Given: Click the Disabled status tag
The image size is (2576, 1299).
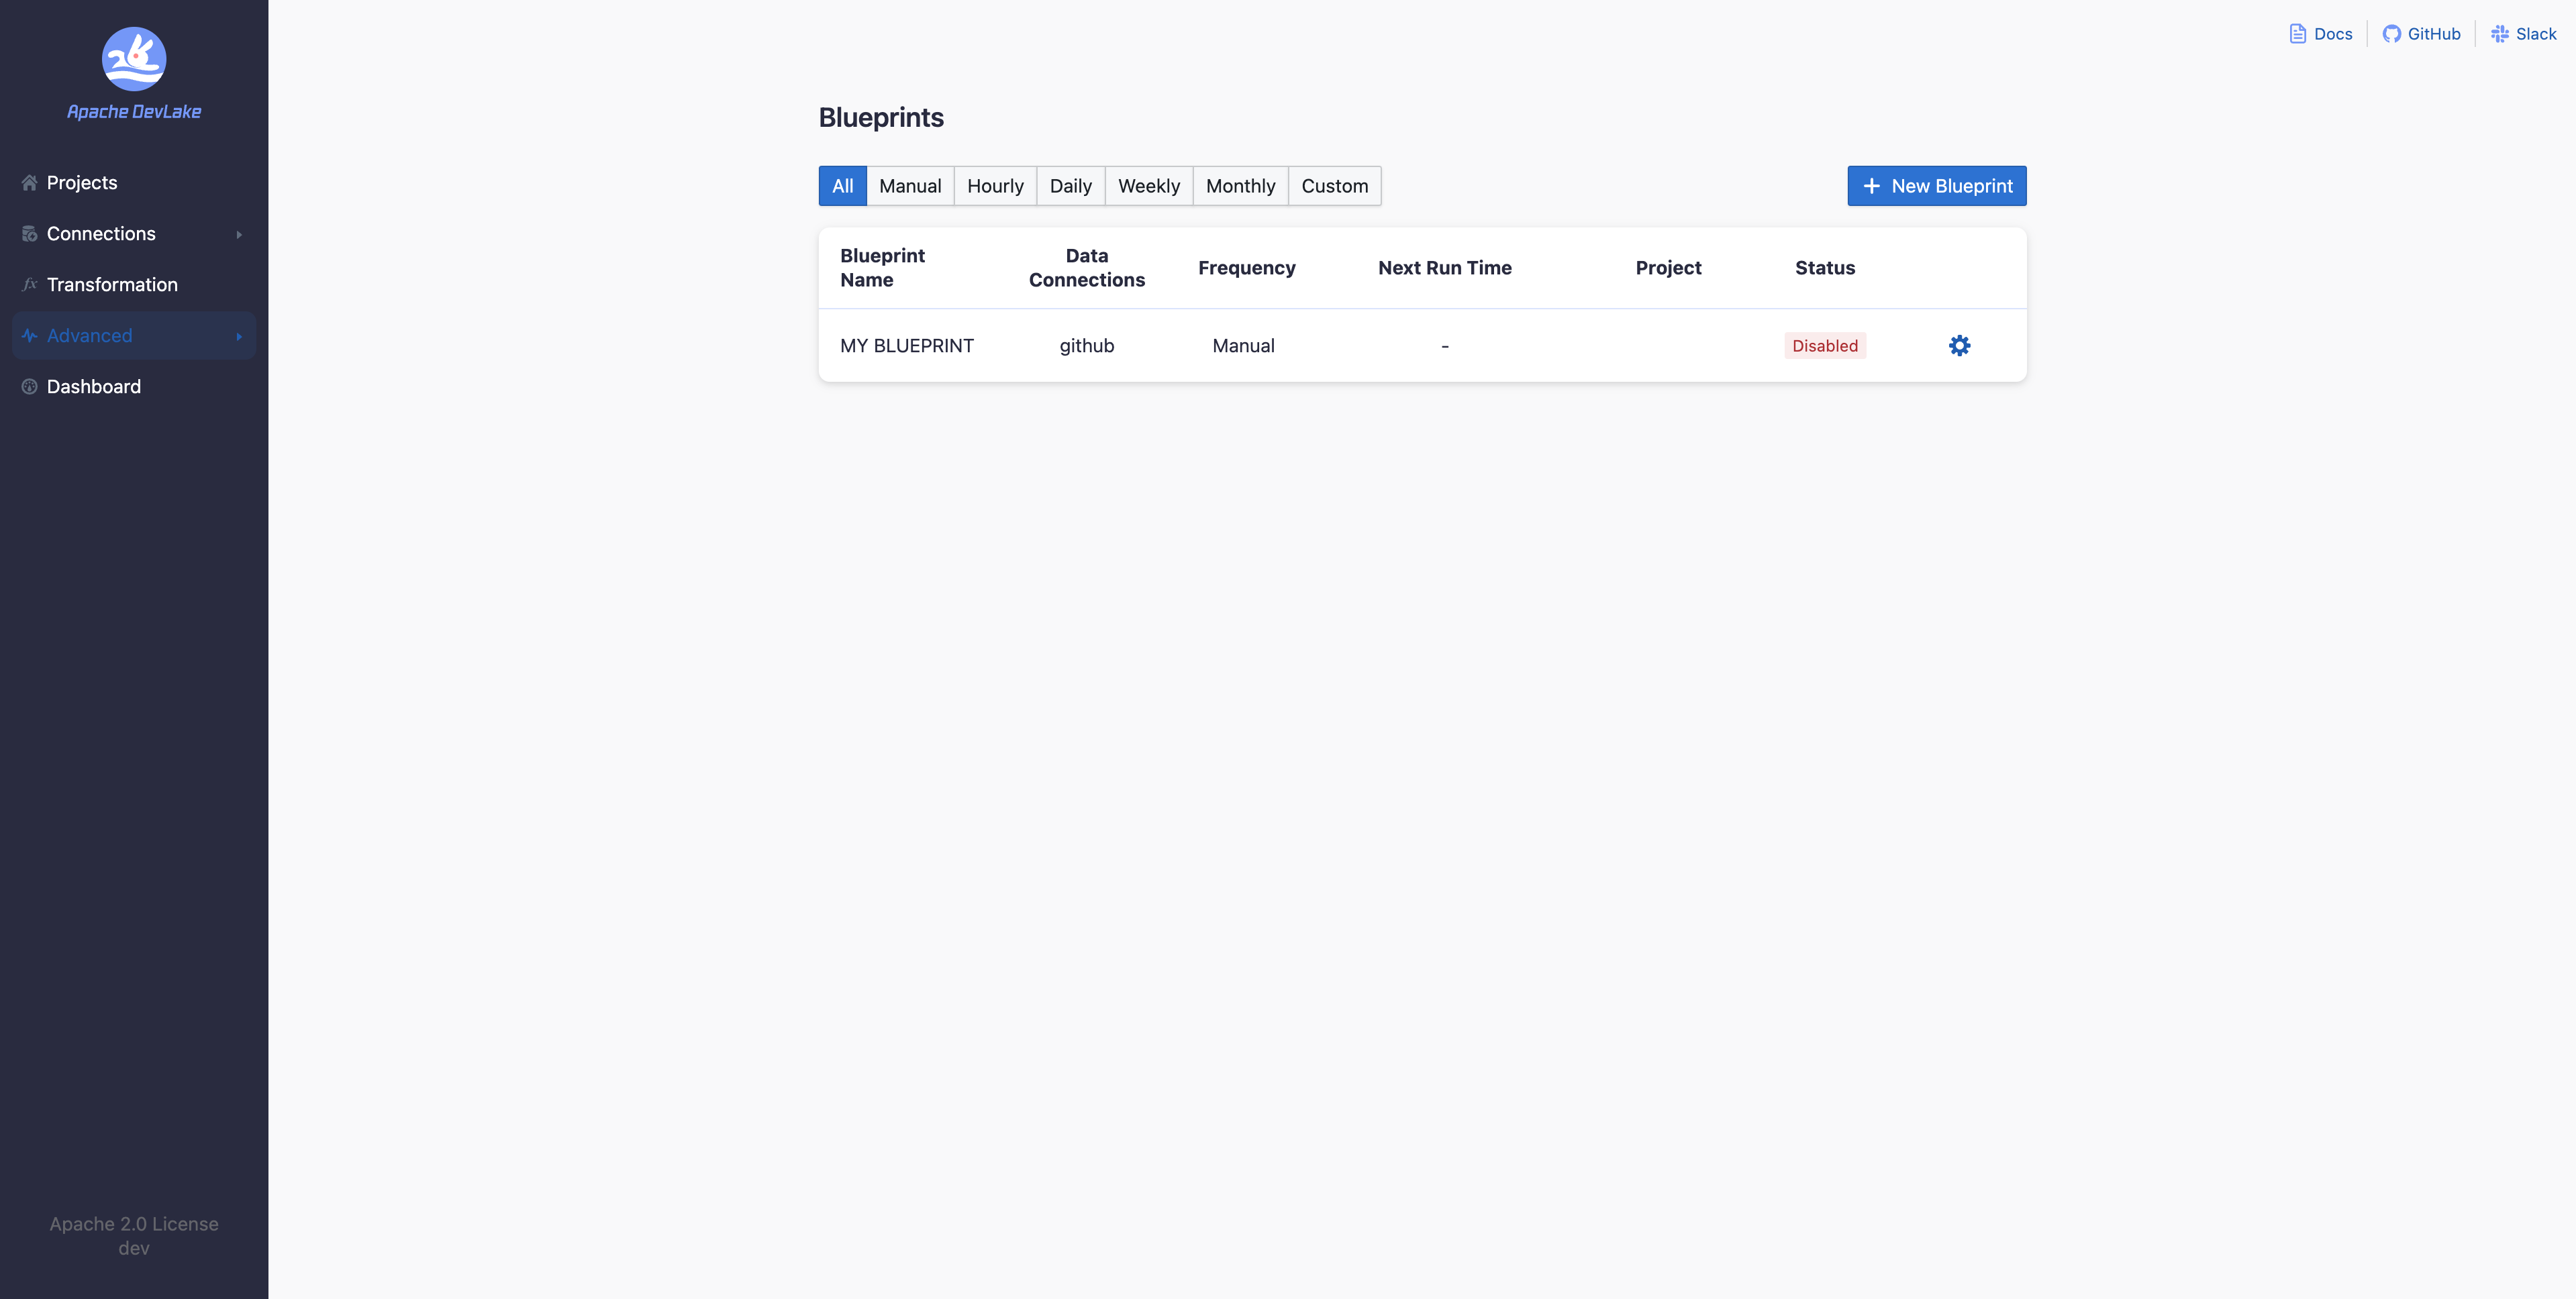Looking at the screenshot, I should point(1824,346).
